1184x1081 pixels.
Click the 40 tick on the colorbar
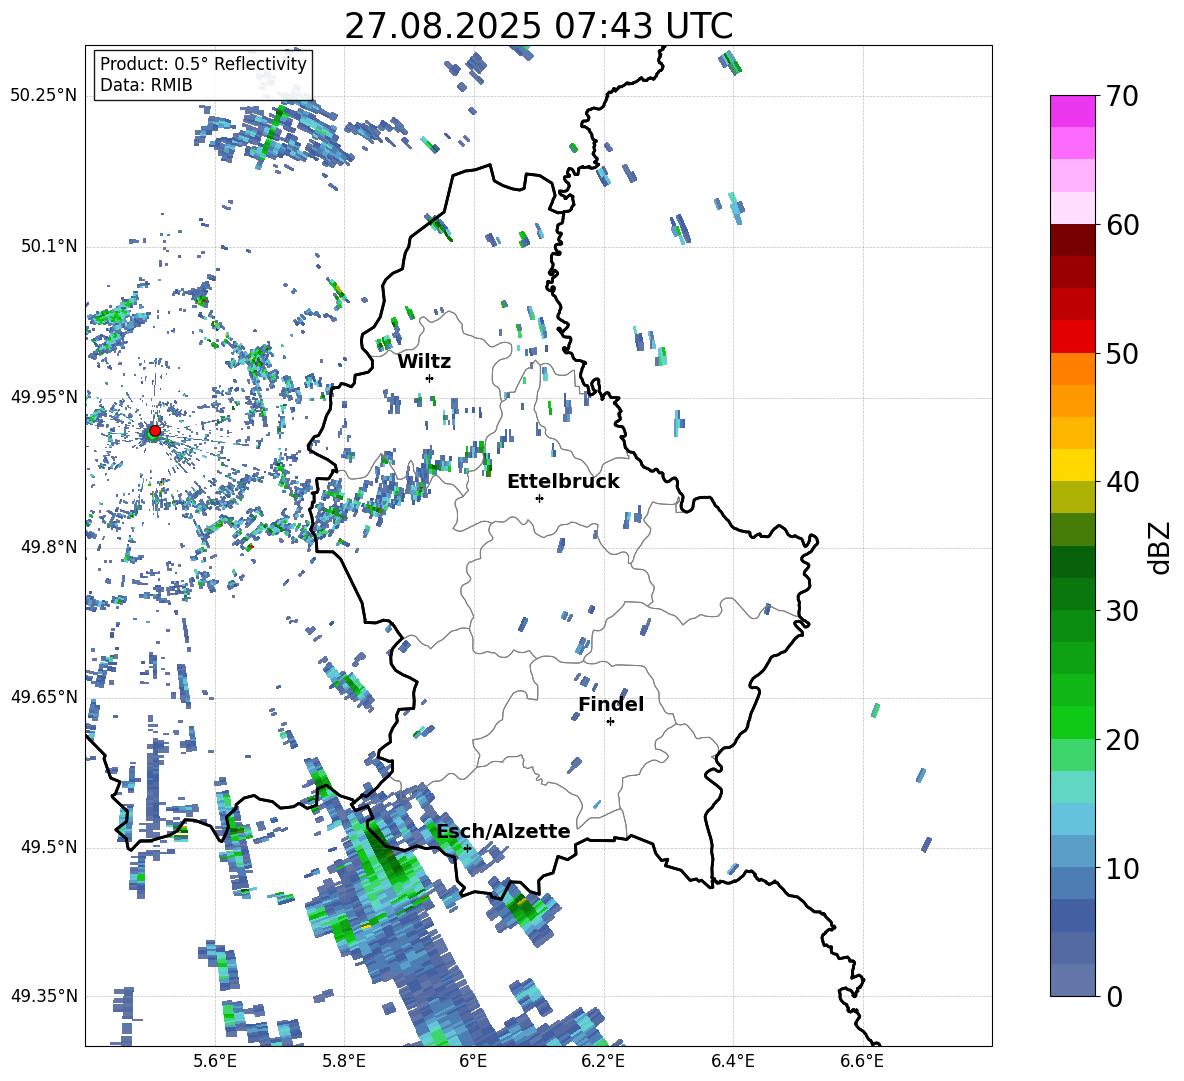(x=1122, y=482)
